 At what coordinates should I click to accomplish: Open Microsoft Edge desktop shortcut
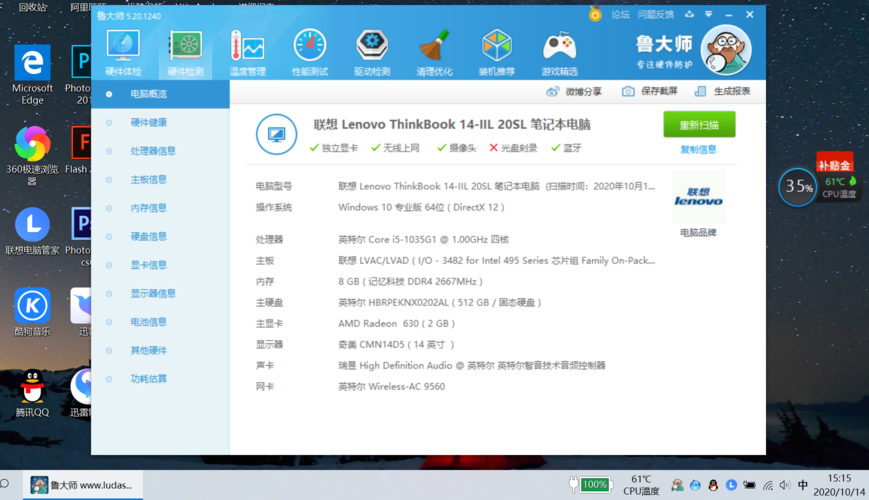32,75
